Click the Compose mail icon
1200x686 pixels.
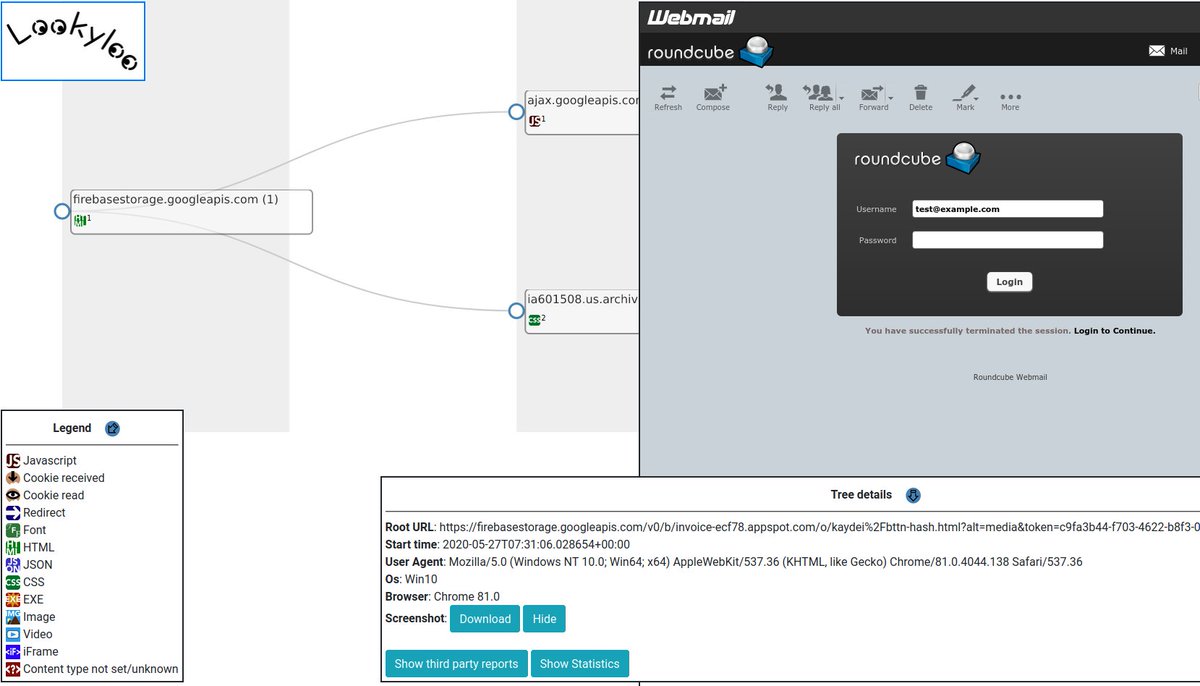pos(714,92)
